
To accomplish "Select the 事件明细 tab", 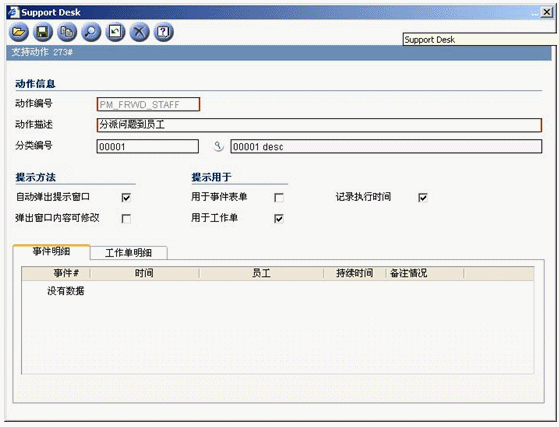I will (x=51, y=252).
